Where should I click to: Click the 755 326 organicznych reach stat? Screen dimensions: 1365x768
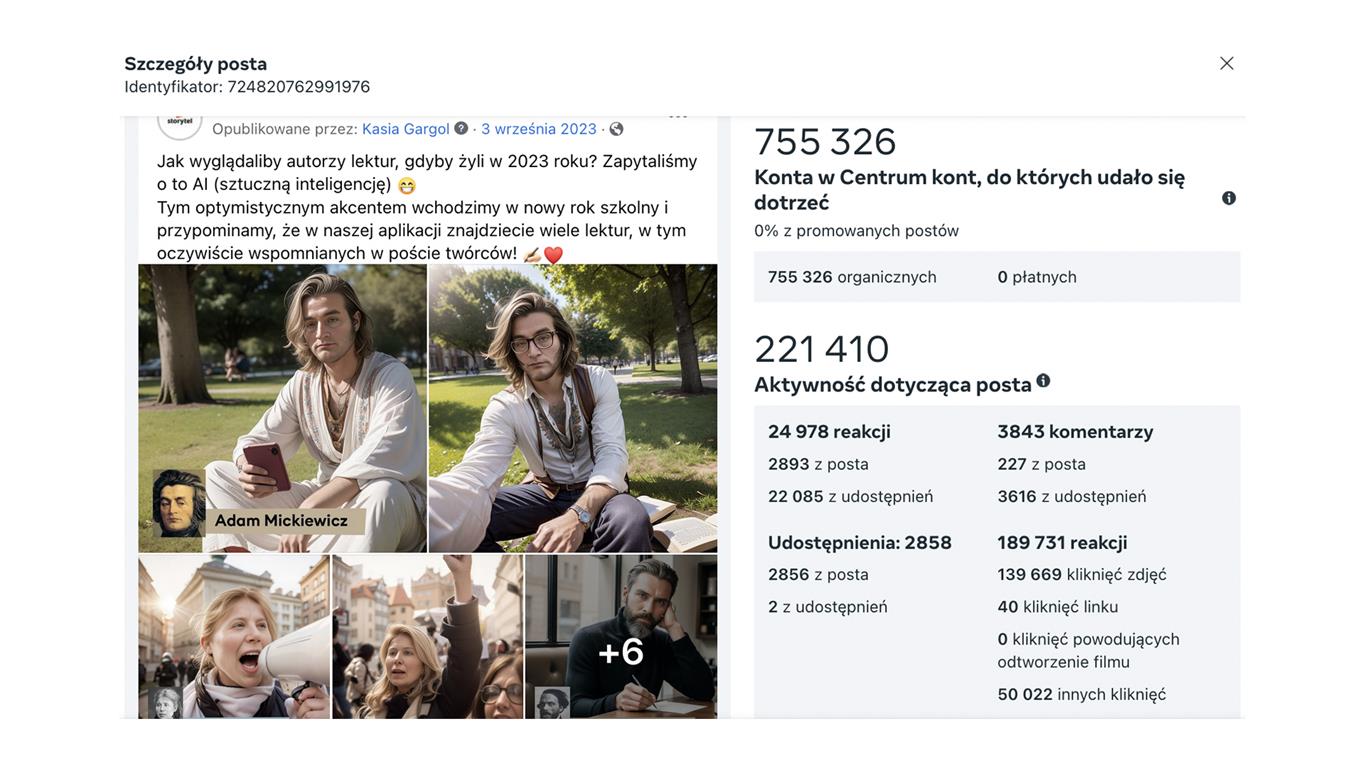[x=852, y=277]
